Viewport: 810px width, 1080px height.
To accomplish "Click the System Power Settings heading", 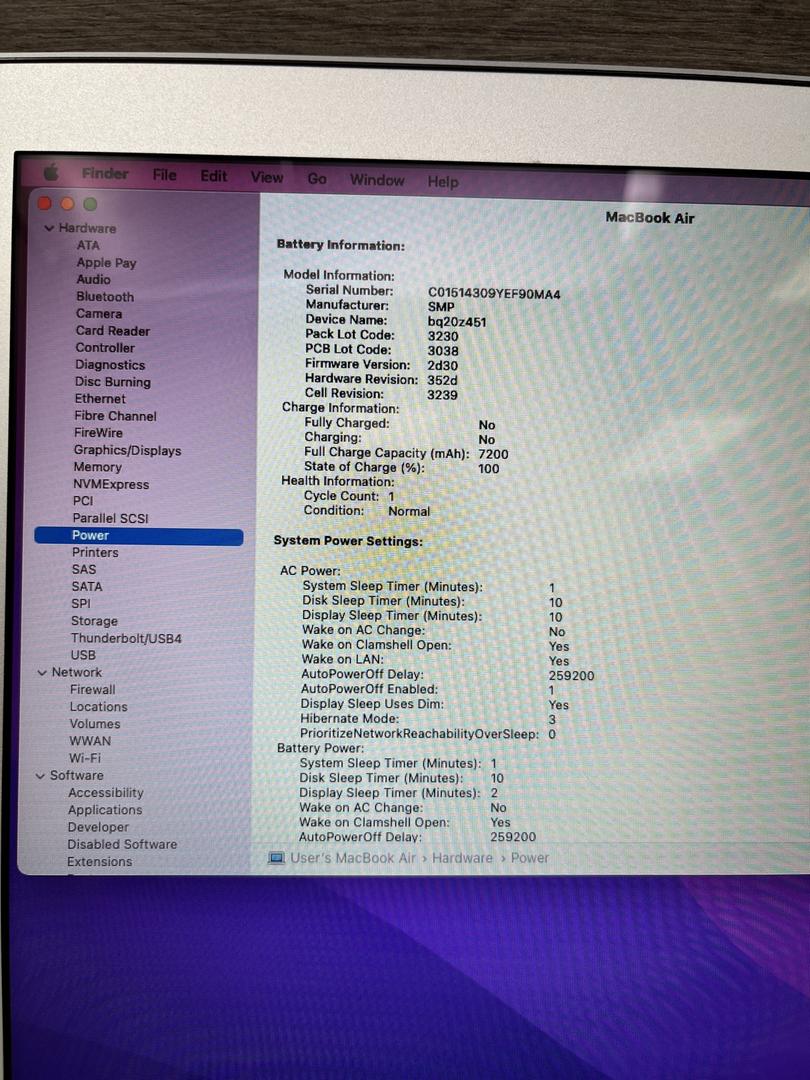I will 348,541.
